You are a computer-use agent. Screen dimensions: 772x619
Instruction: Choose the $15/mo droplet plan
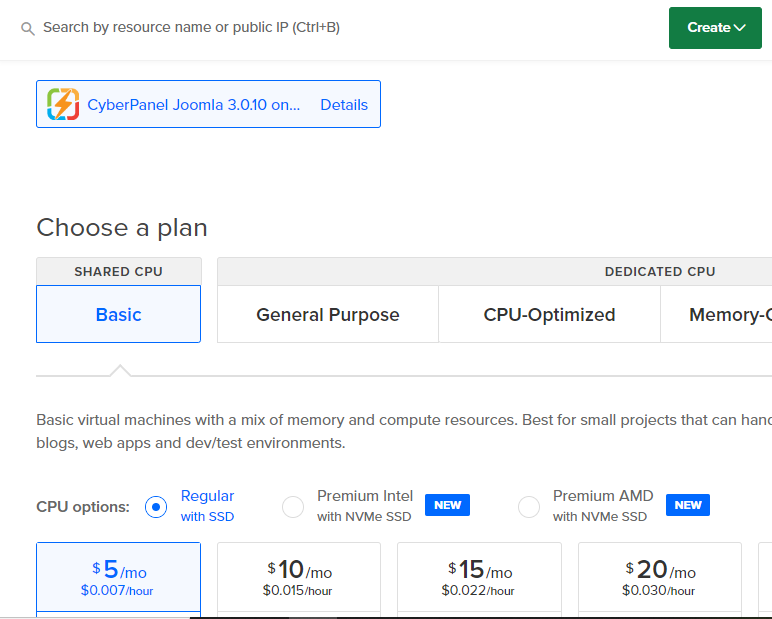point(479,579)
